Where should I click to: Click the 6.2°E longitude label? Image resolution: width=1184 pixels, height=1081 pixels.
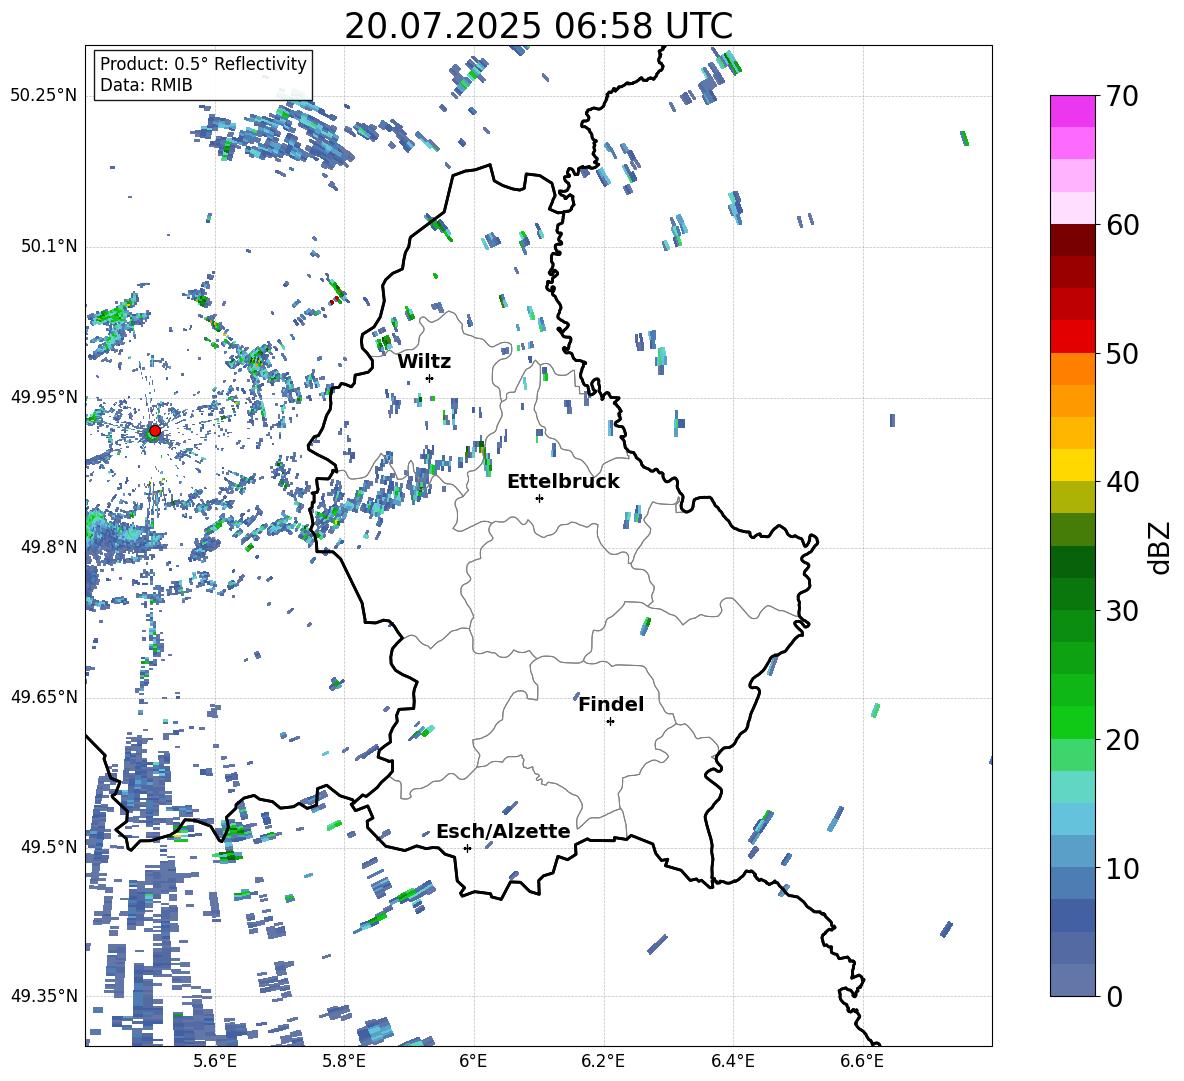(x=603, y=1061)
